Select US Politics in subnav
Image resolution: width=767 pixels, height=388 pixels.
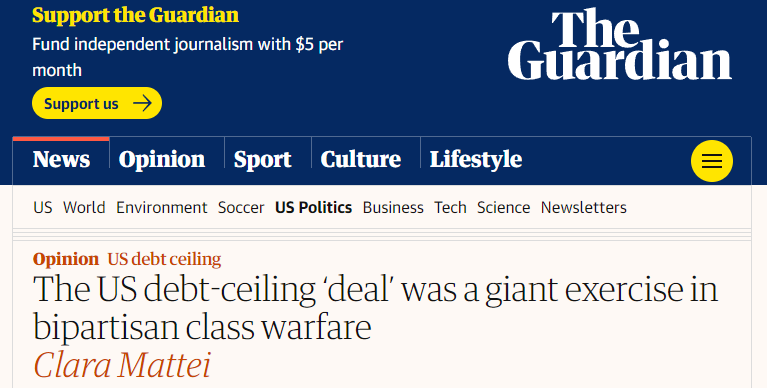click(x=314, y=207)
